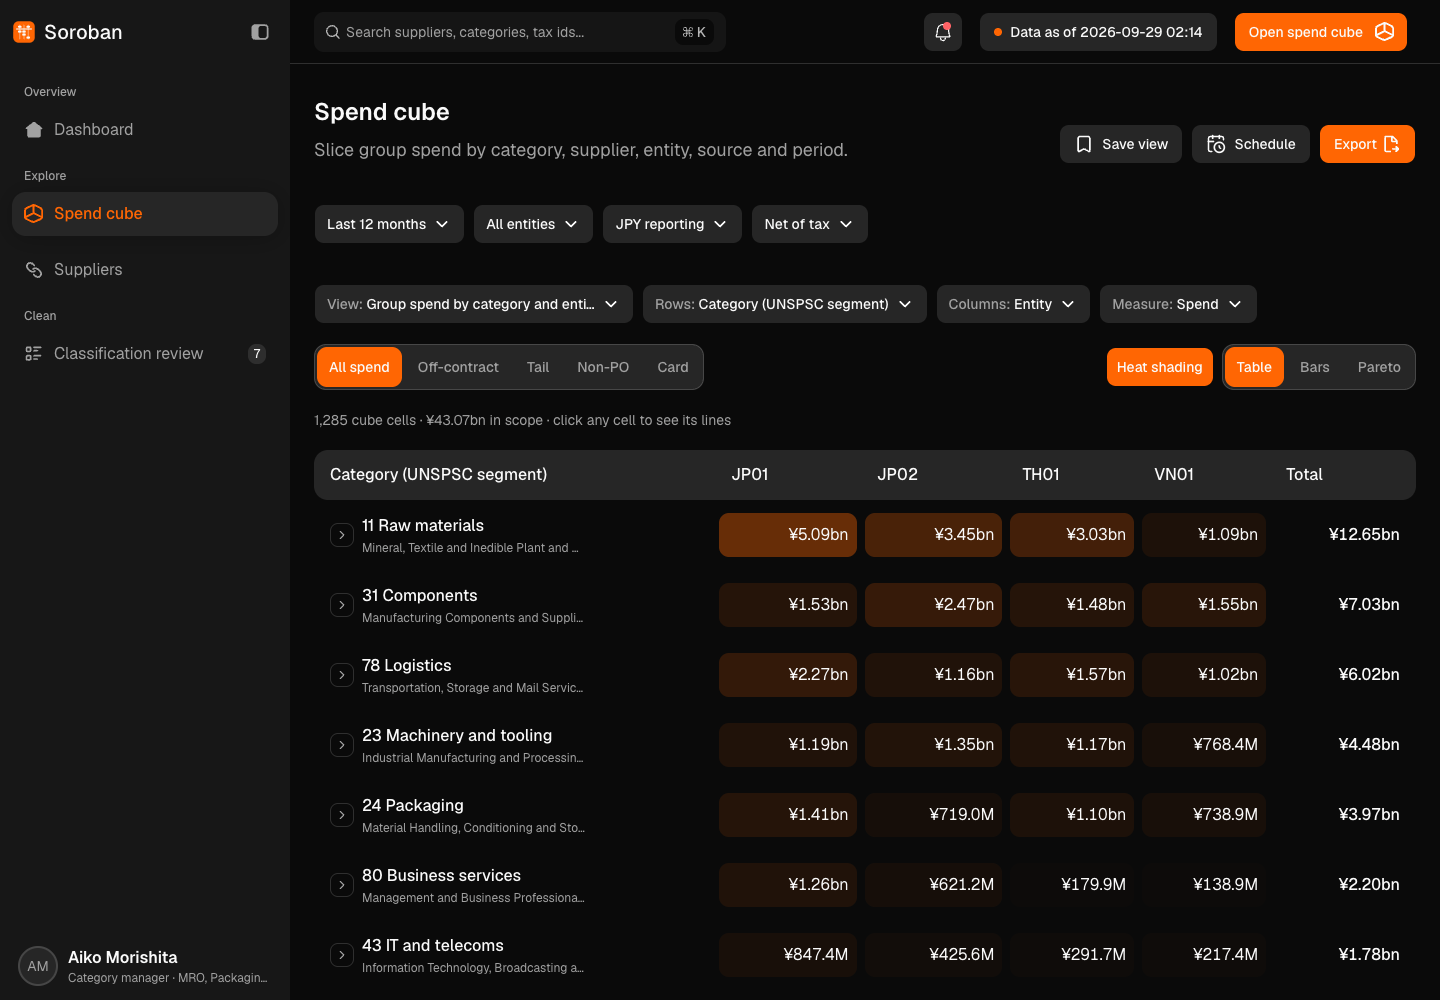Open the Columns: Entity dropdown
The image size is (1440, 1000).
1013,304
